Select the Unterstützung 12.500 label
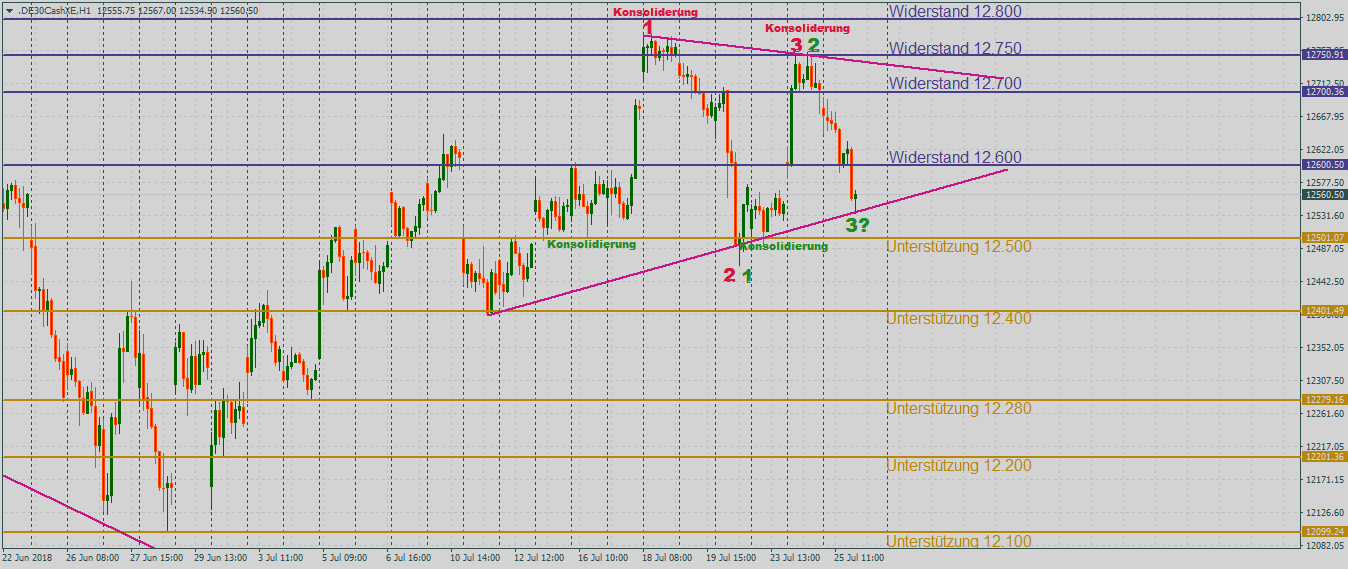The image size is (1348, 569). tap(958, 246)
